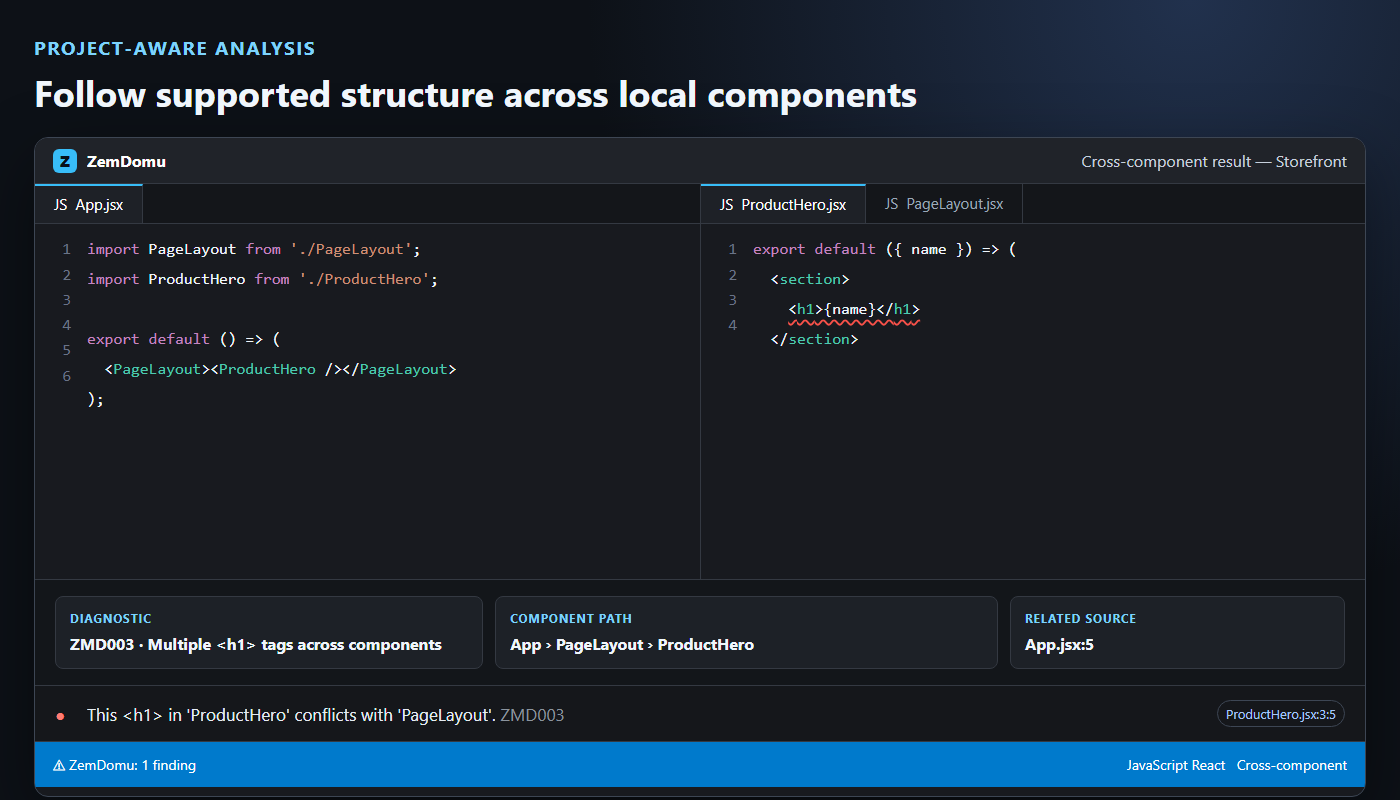
Task: Click the 'export default () => (' line in App.jsx
Action: pyautogui.click(x=184, y=339)
